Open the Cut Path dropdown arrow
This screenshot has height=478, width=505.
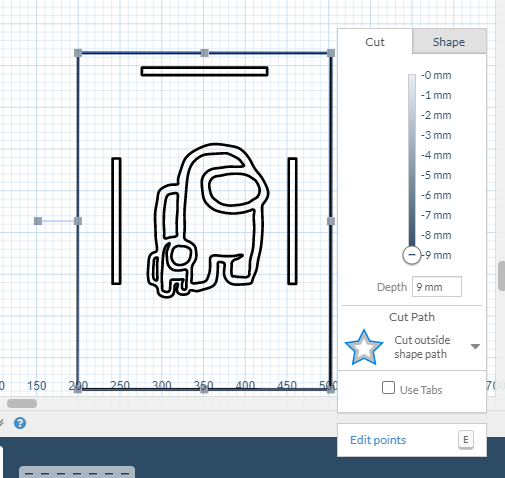(475, 346)
